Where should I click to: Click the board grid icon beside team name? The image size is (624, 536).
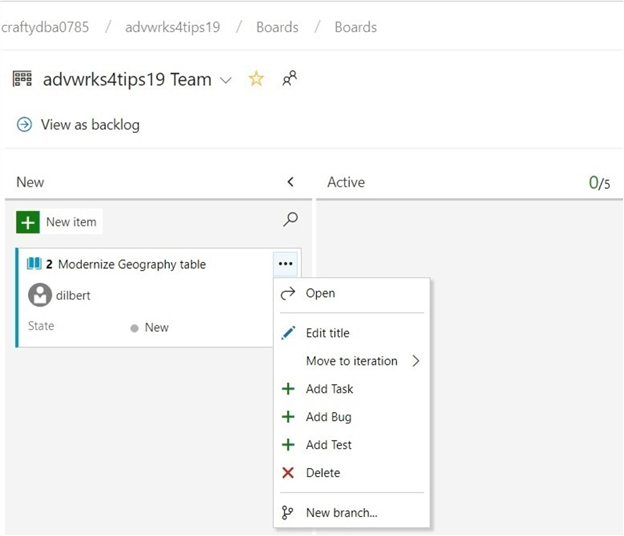[23, 79]
